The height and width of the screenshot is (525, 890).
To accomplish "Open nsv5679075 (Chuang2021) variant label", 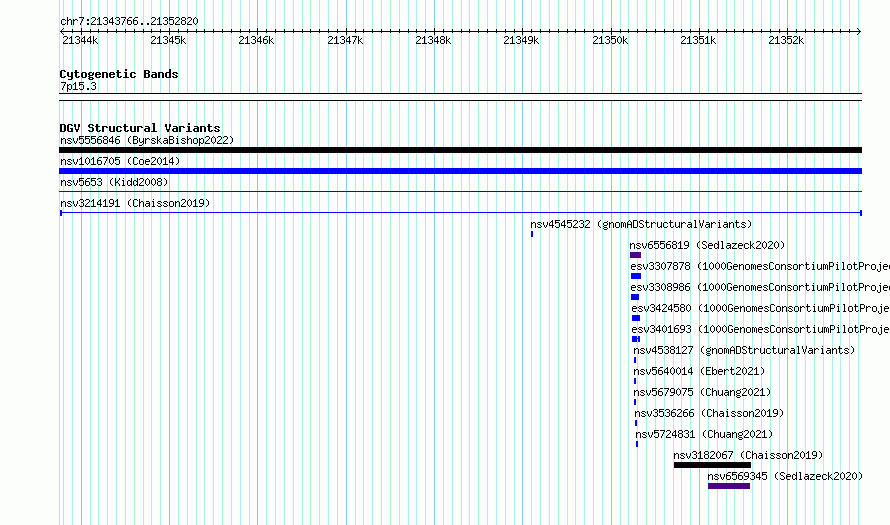I will (x=702, y=392).
